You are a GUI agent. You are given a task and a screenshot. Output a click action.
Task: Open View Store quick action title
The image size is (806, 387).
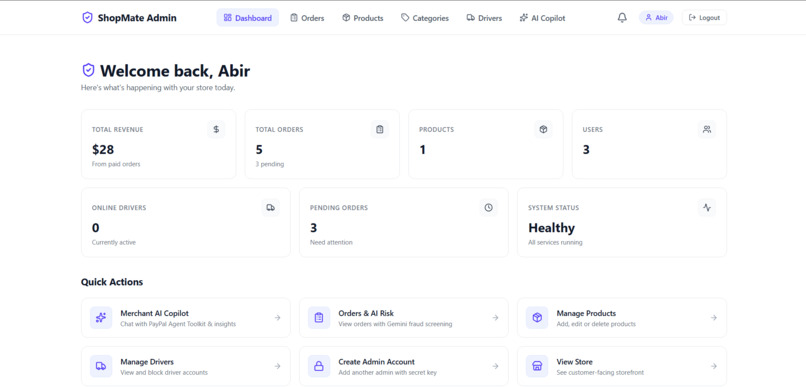[x=574, y=362]
